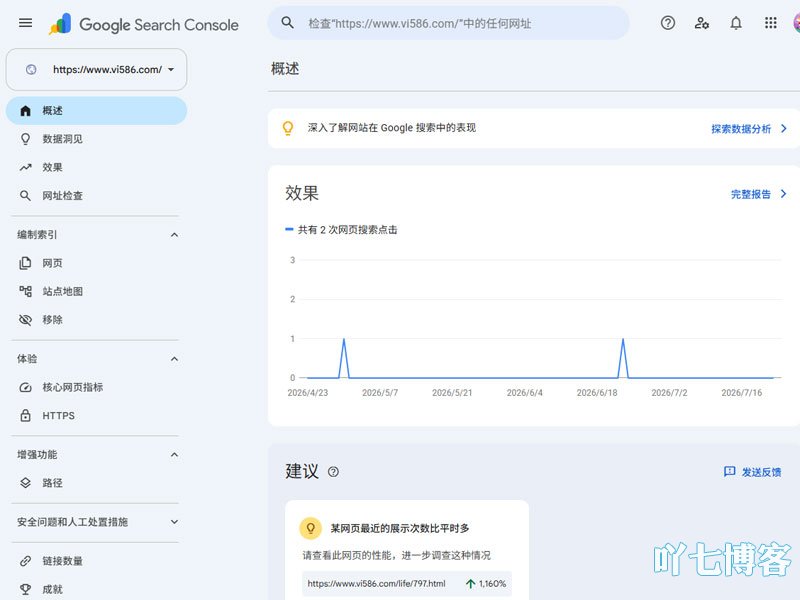Viewport: 800px width, 600px height.
Task: Select HTTPS under 体验
Action: pos(96,415)
